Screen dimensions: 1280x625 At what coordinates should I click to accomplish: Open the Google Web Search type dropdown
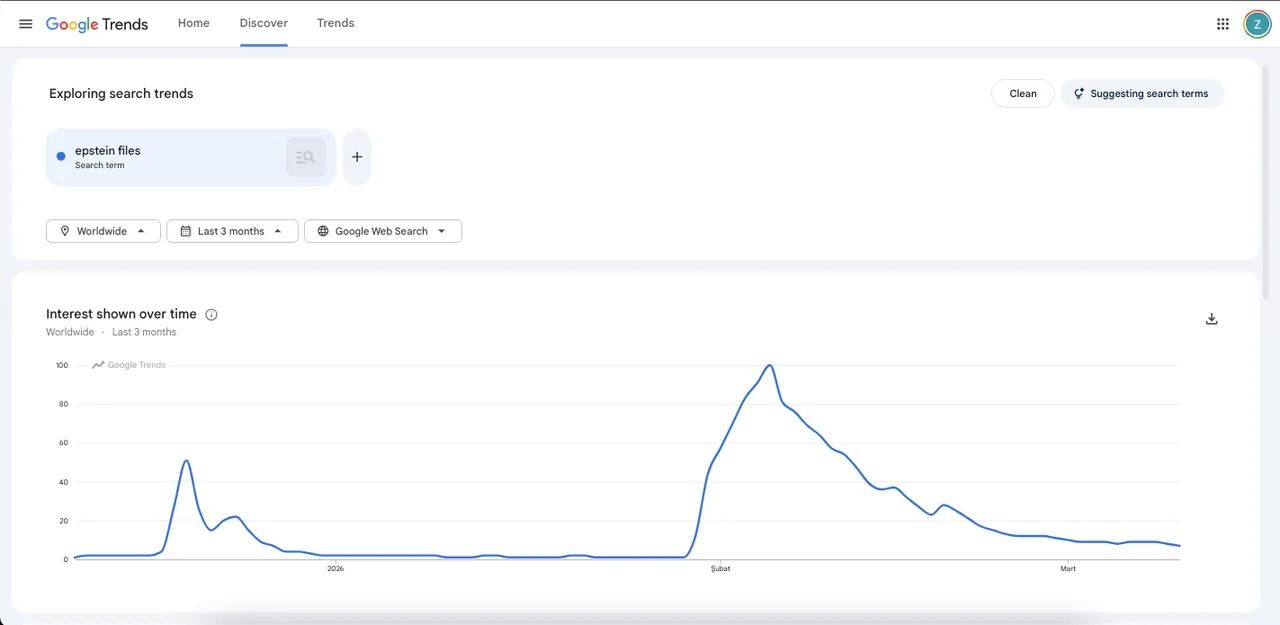[x=383, y=231]
